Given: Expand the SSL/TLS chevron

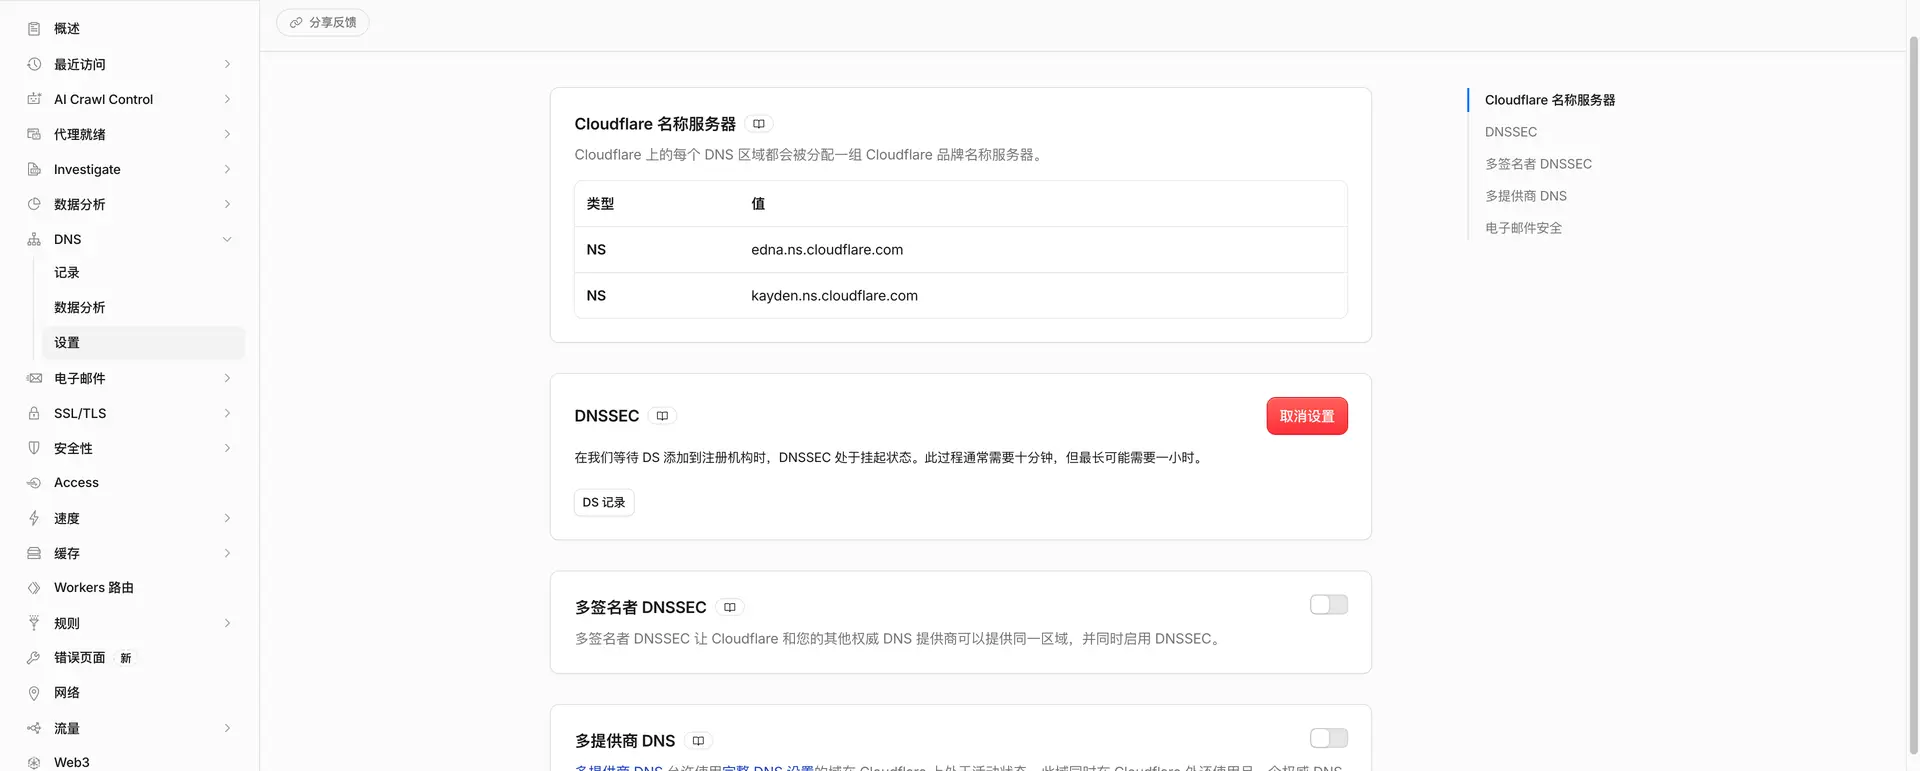Looking at the screenshot, I should pos(227,413).
